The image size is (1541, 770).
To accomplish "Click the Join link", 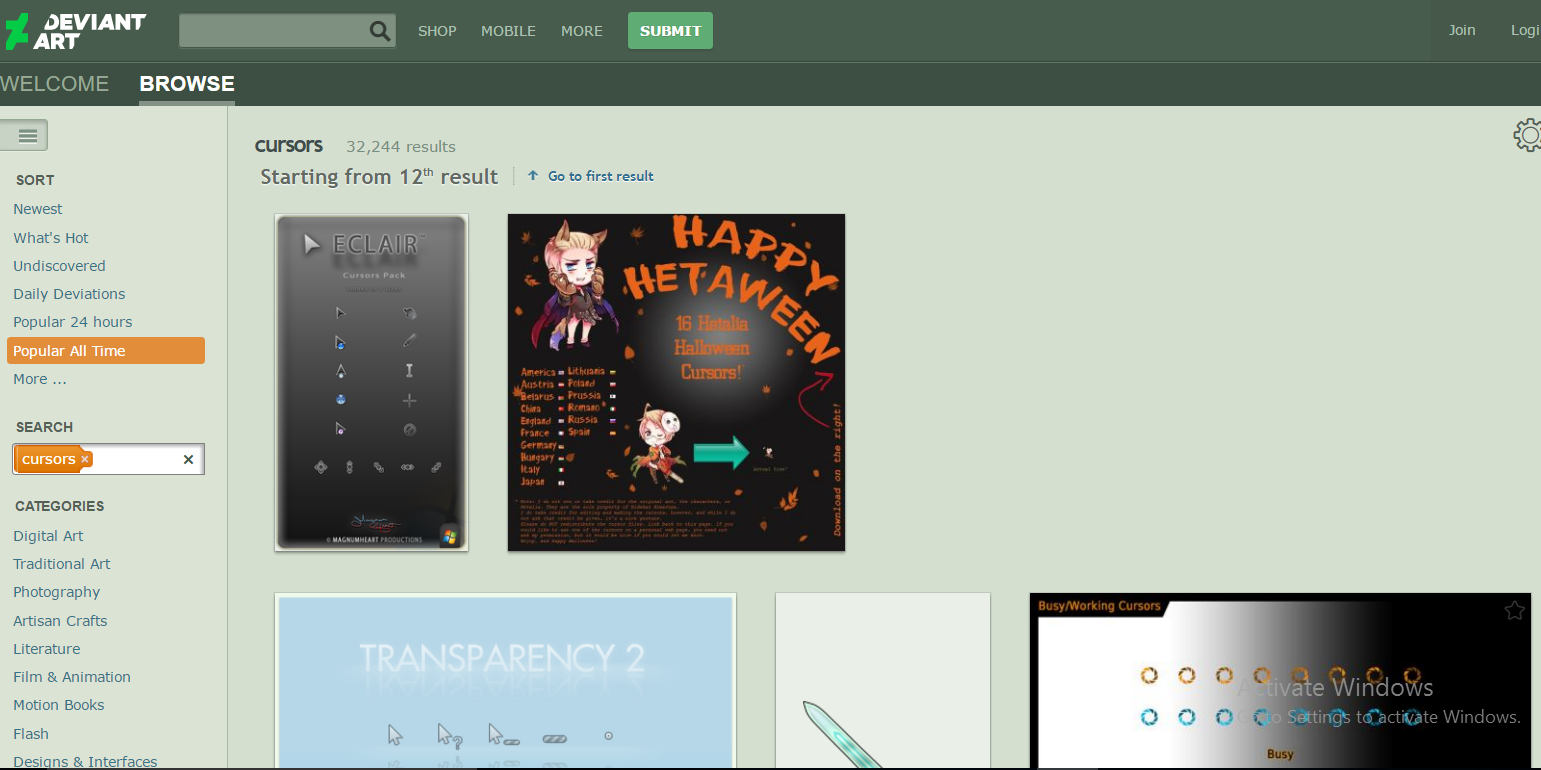I will click(1462, 30).
